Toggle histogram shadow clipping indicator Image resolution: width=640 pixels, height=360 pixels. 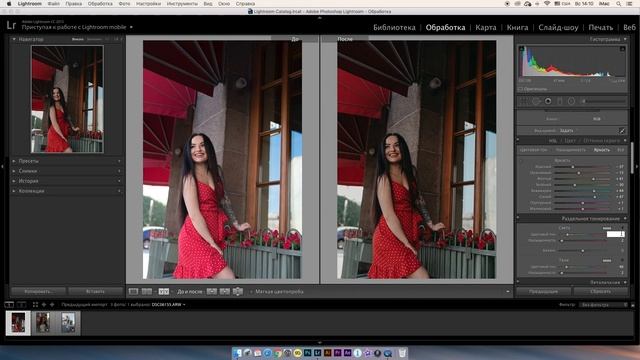tap(521, 49)
